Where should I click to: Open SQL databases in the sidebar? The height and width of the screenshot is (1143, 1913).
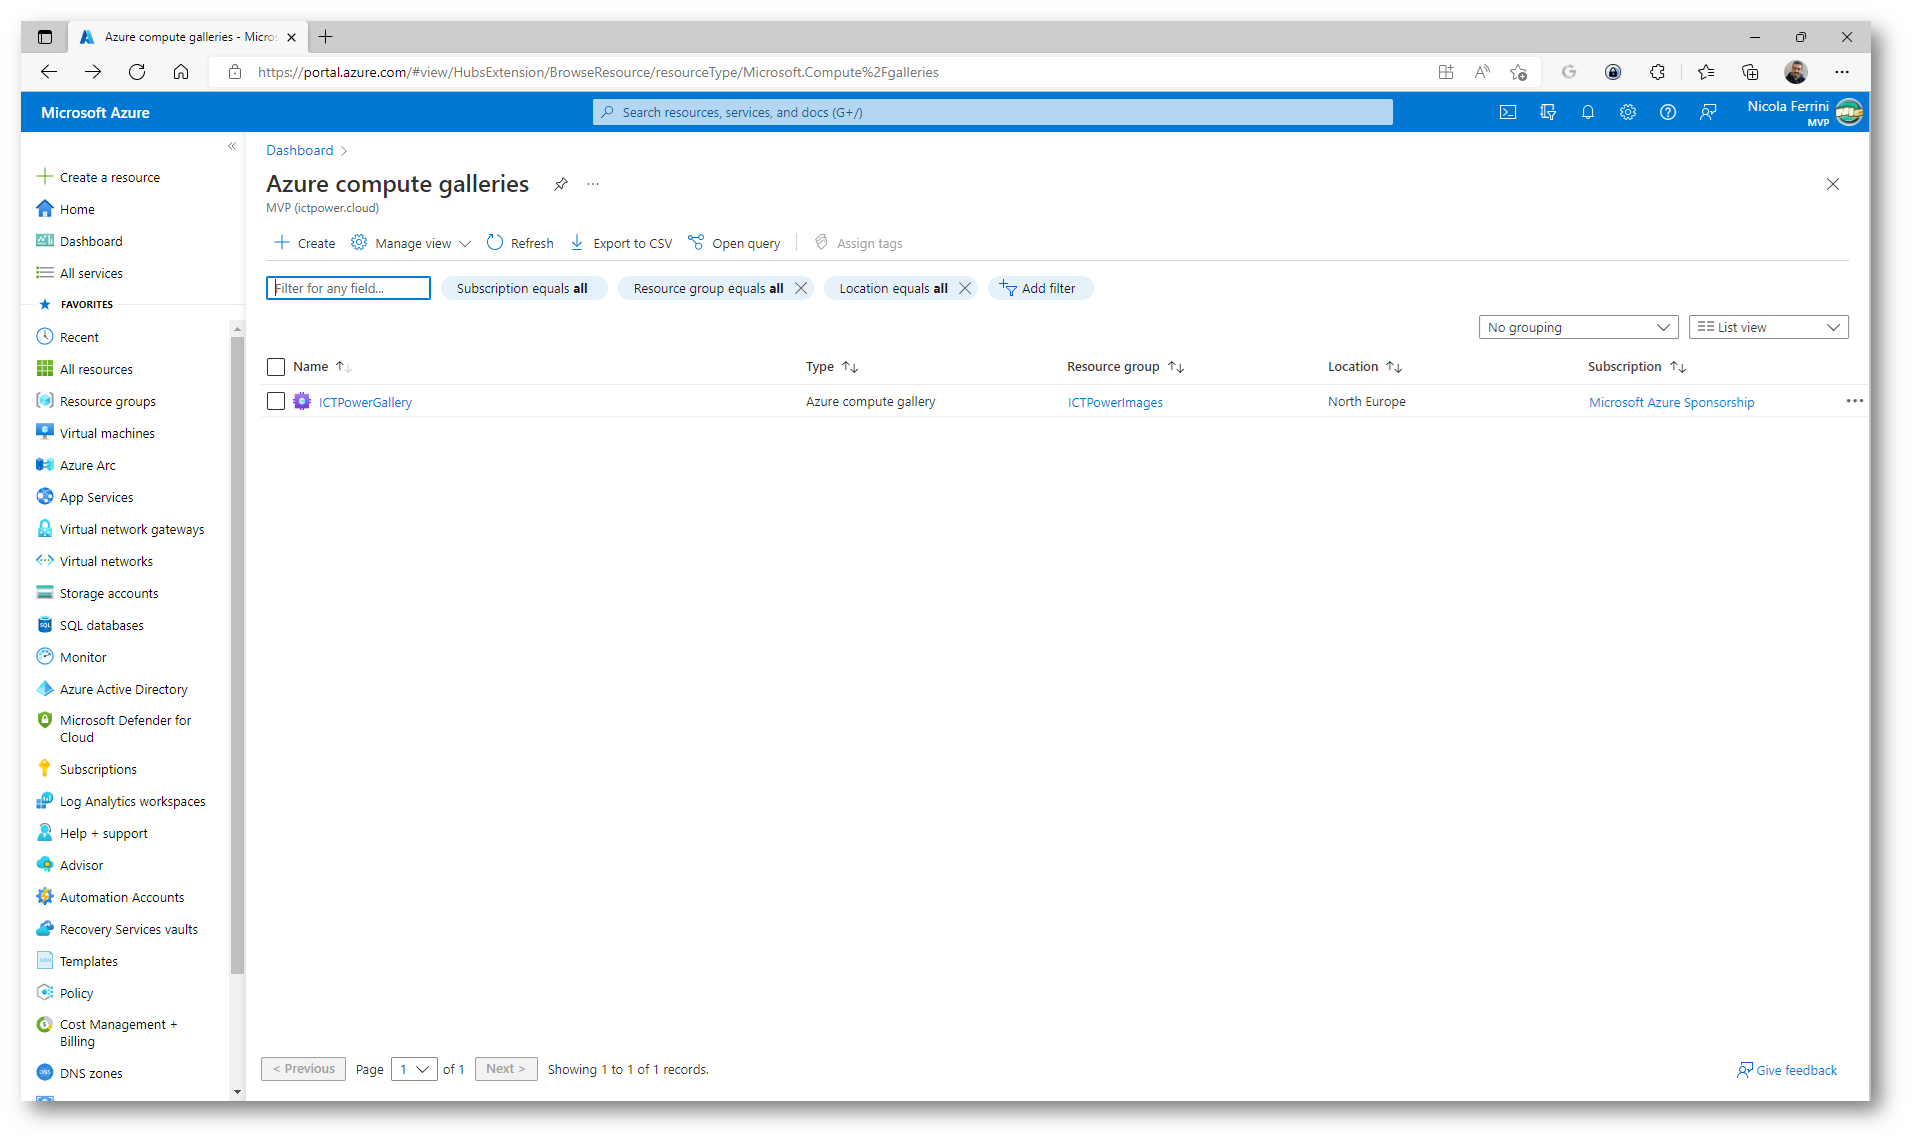101,625
